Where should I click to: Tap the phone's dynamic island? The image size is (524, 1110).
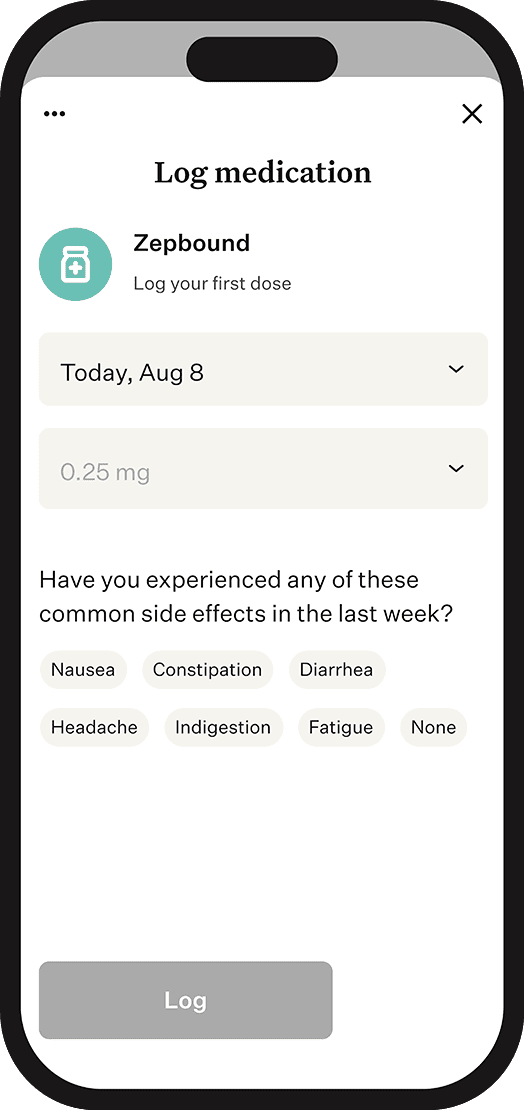click(x=262, y=59)
